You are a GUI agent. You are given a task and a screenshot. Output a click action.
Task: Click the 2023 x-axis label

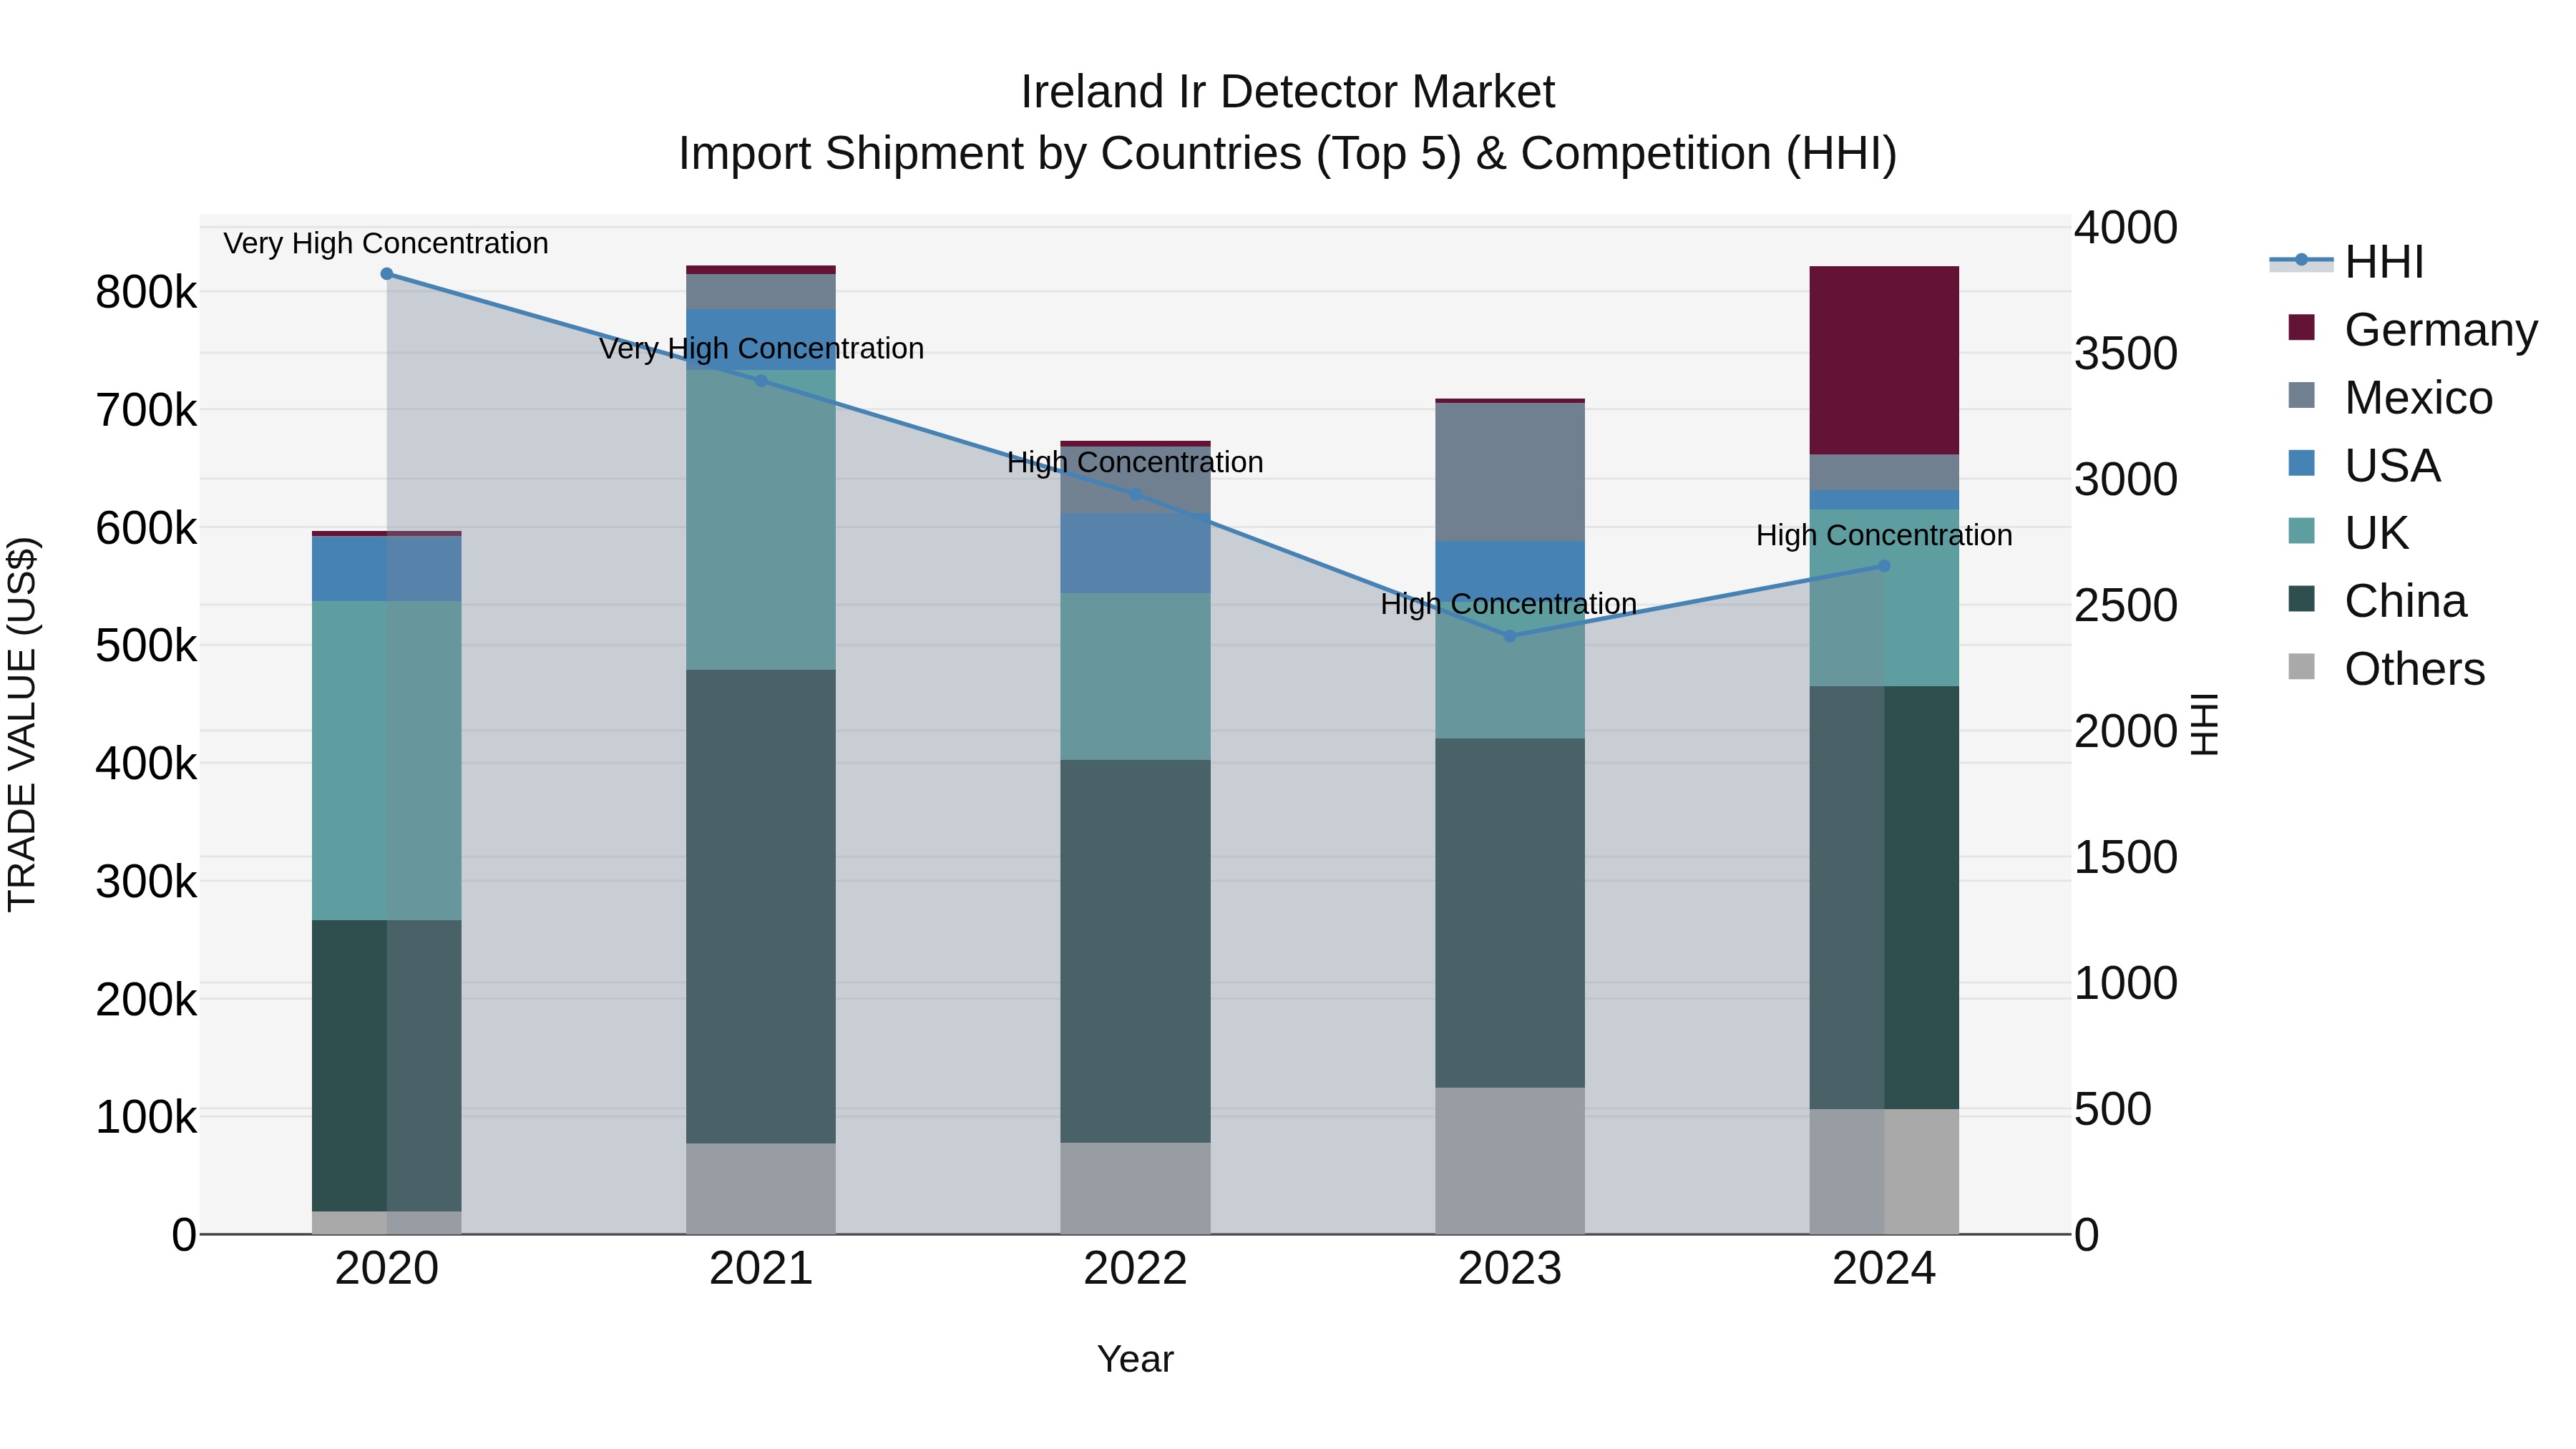(1510, 1269)
